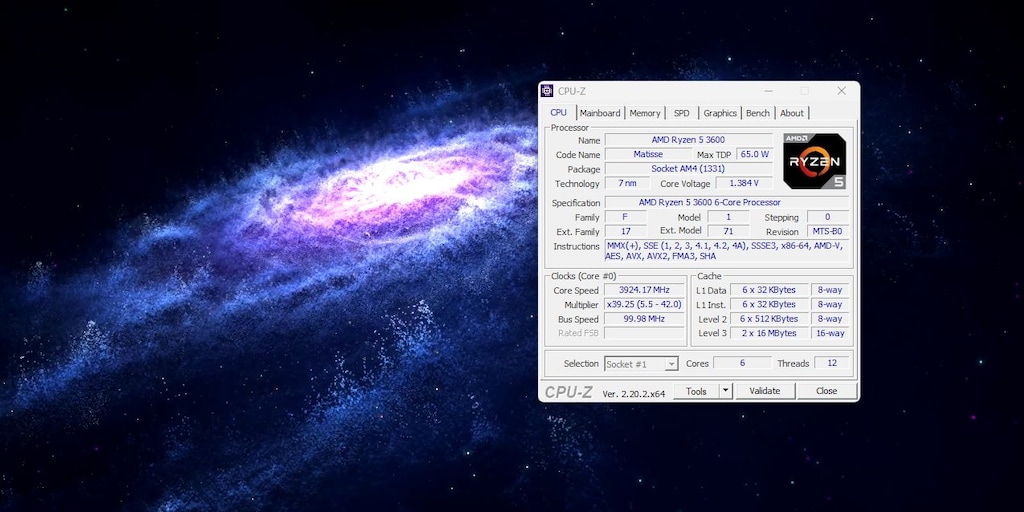The image size is (1024, 512).
Task: Click the Code Name value Matisse
Action: pyautogui.click(x=648, y=154)
